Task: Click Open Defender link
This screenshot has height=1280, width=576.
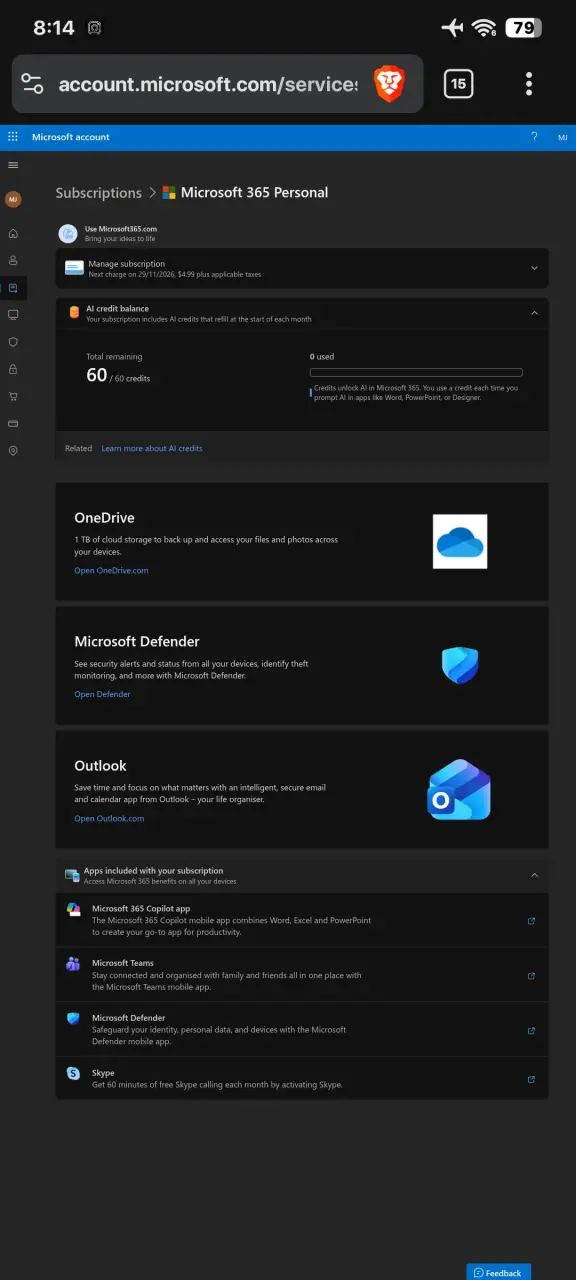Action: pos(102,694)
